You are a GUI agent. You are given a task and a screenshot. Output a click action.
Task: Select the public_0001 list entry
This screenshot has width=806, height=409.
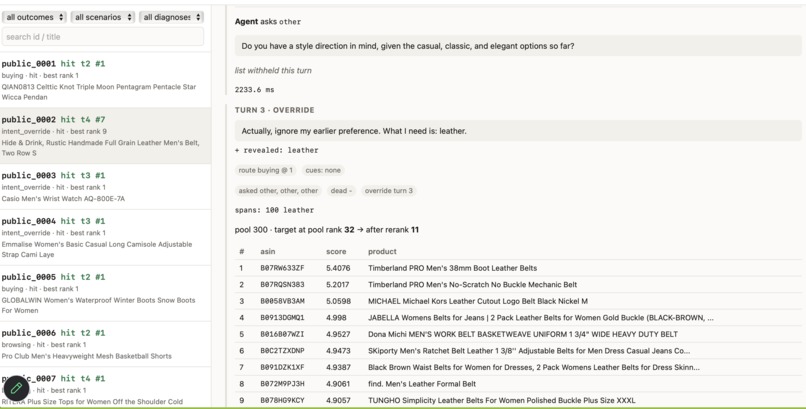pyautogui.click(x=105, y=80)
